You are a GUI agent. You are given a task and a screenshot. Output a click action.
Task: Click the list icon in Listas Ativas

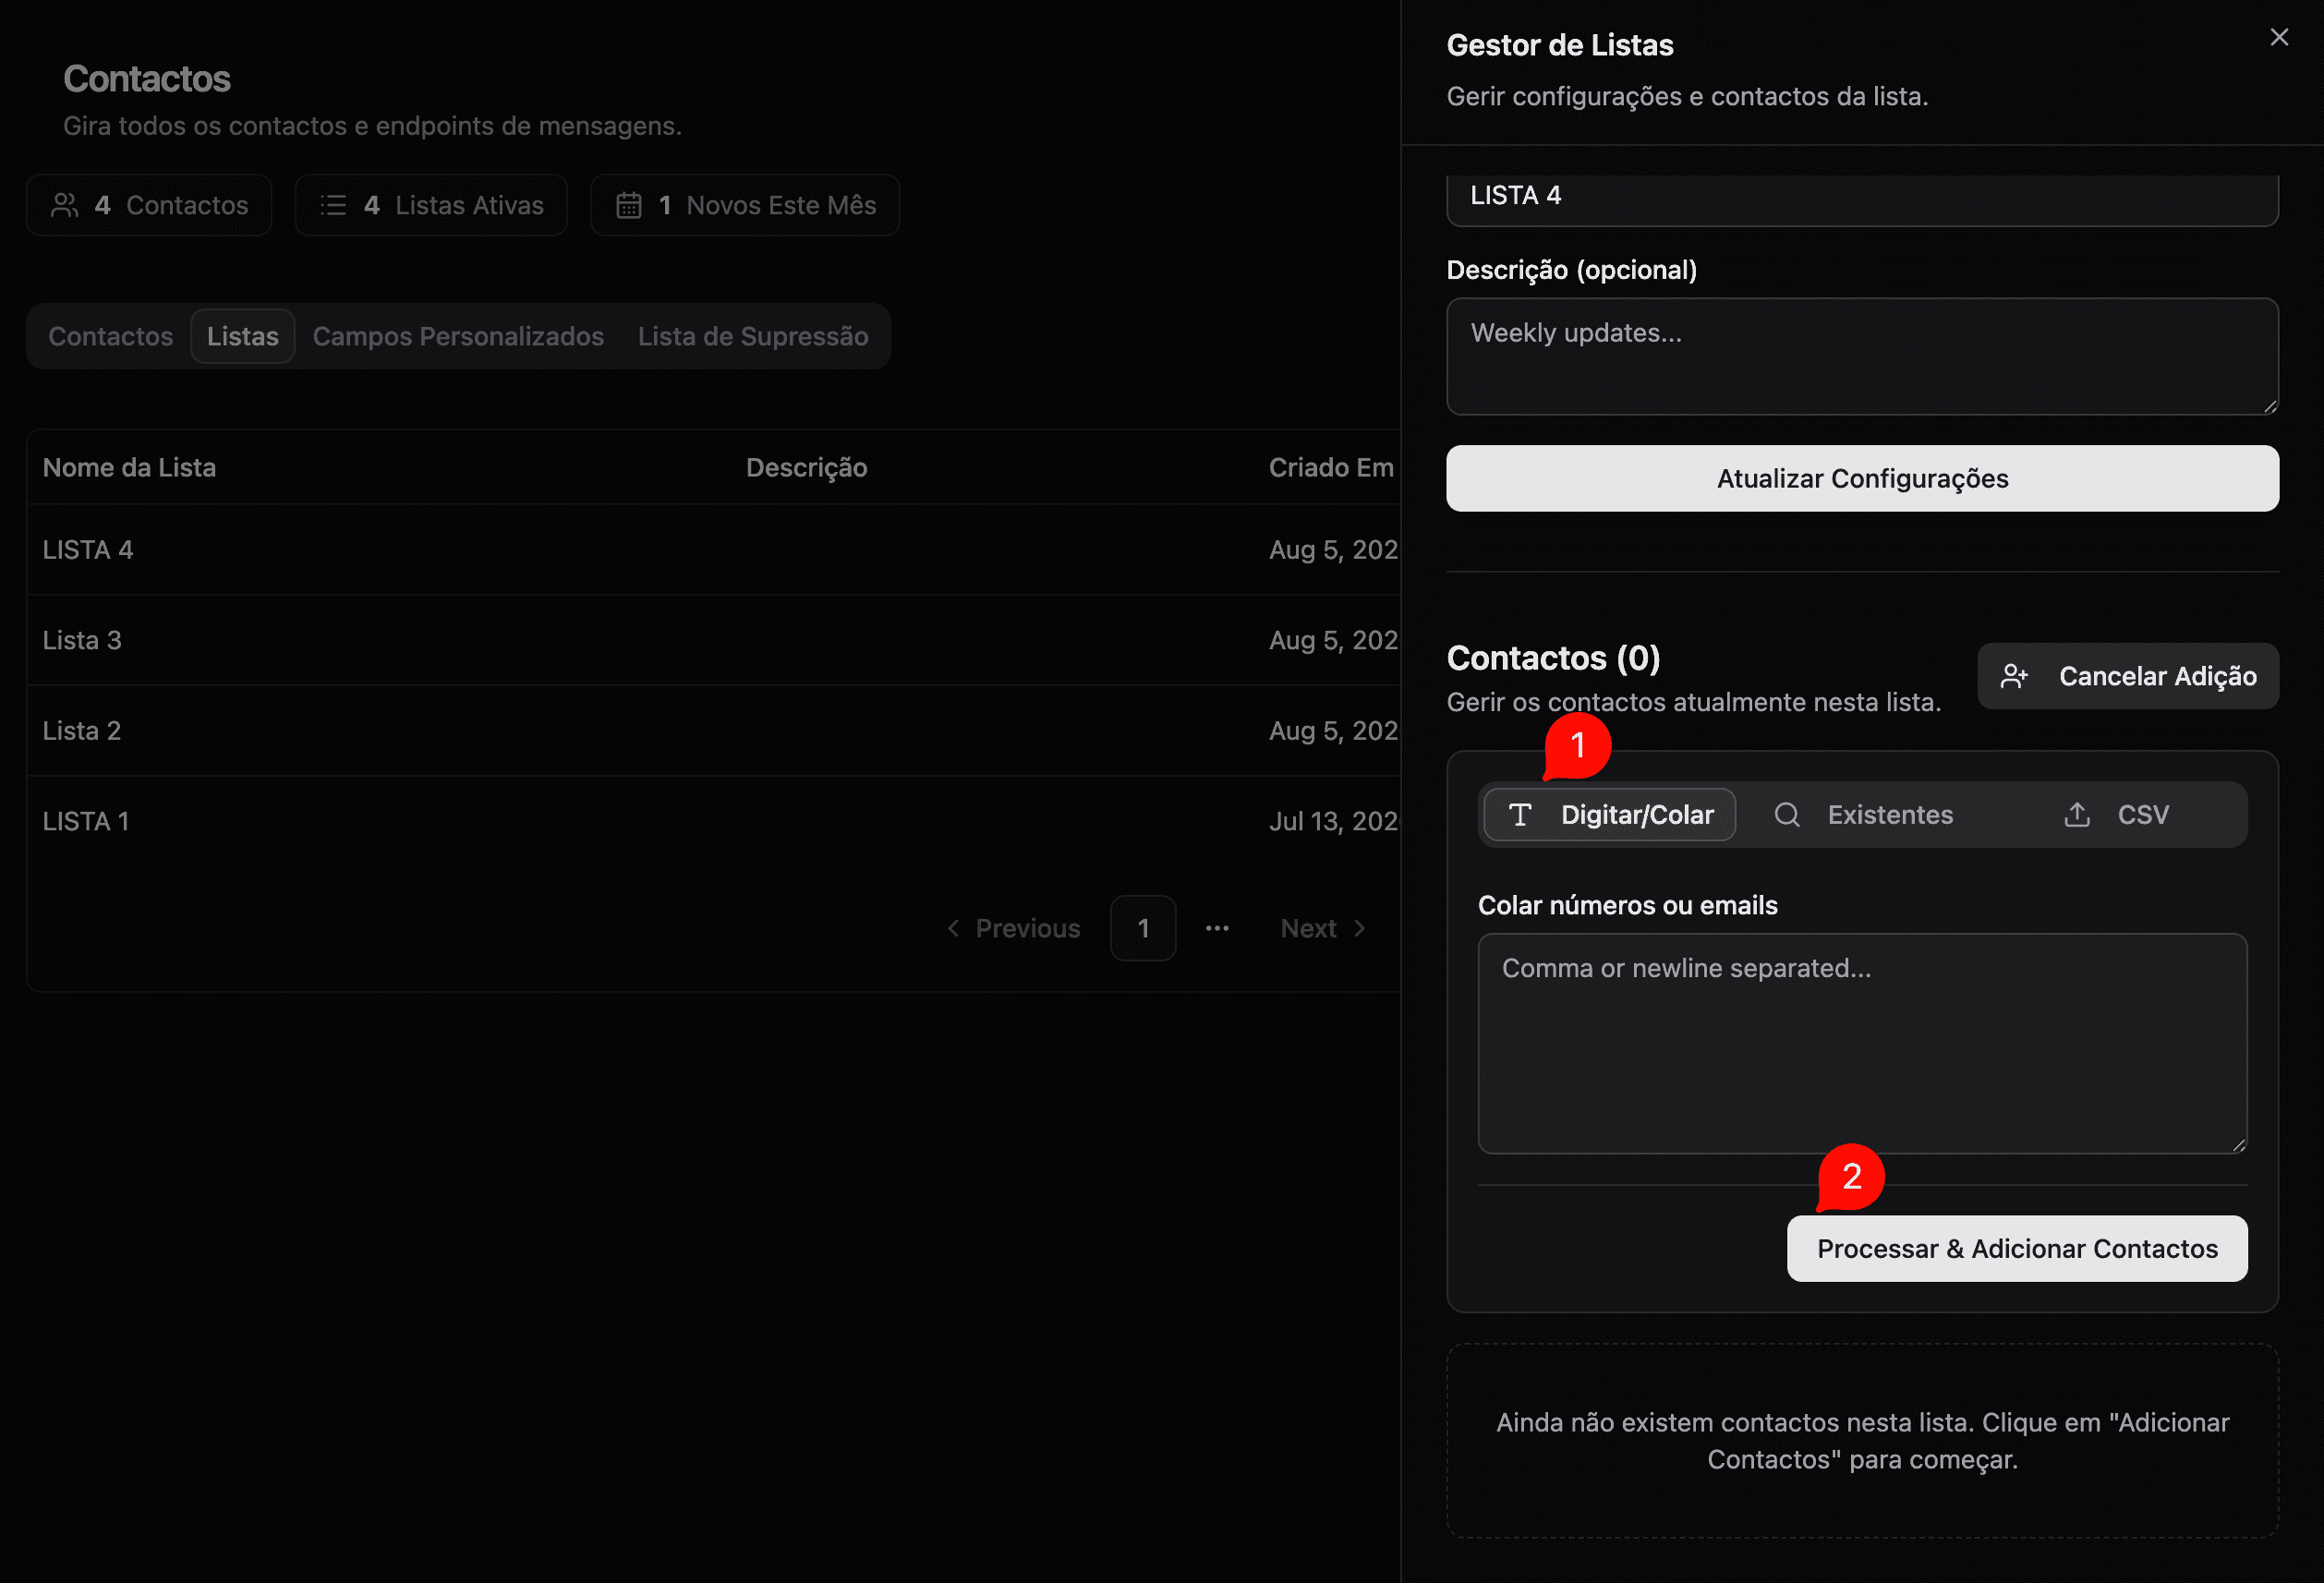click(333, 205)
